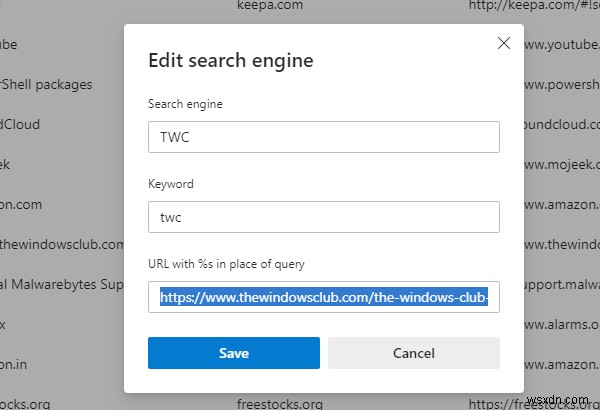
Task: Cancel editing the search engine
Action: point(414,353)
